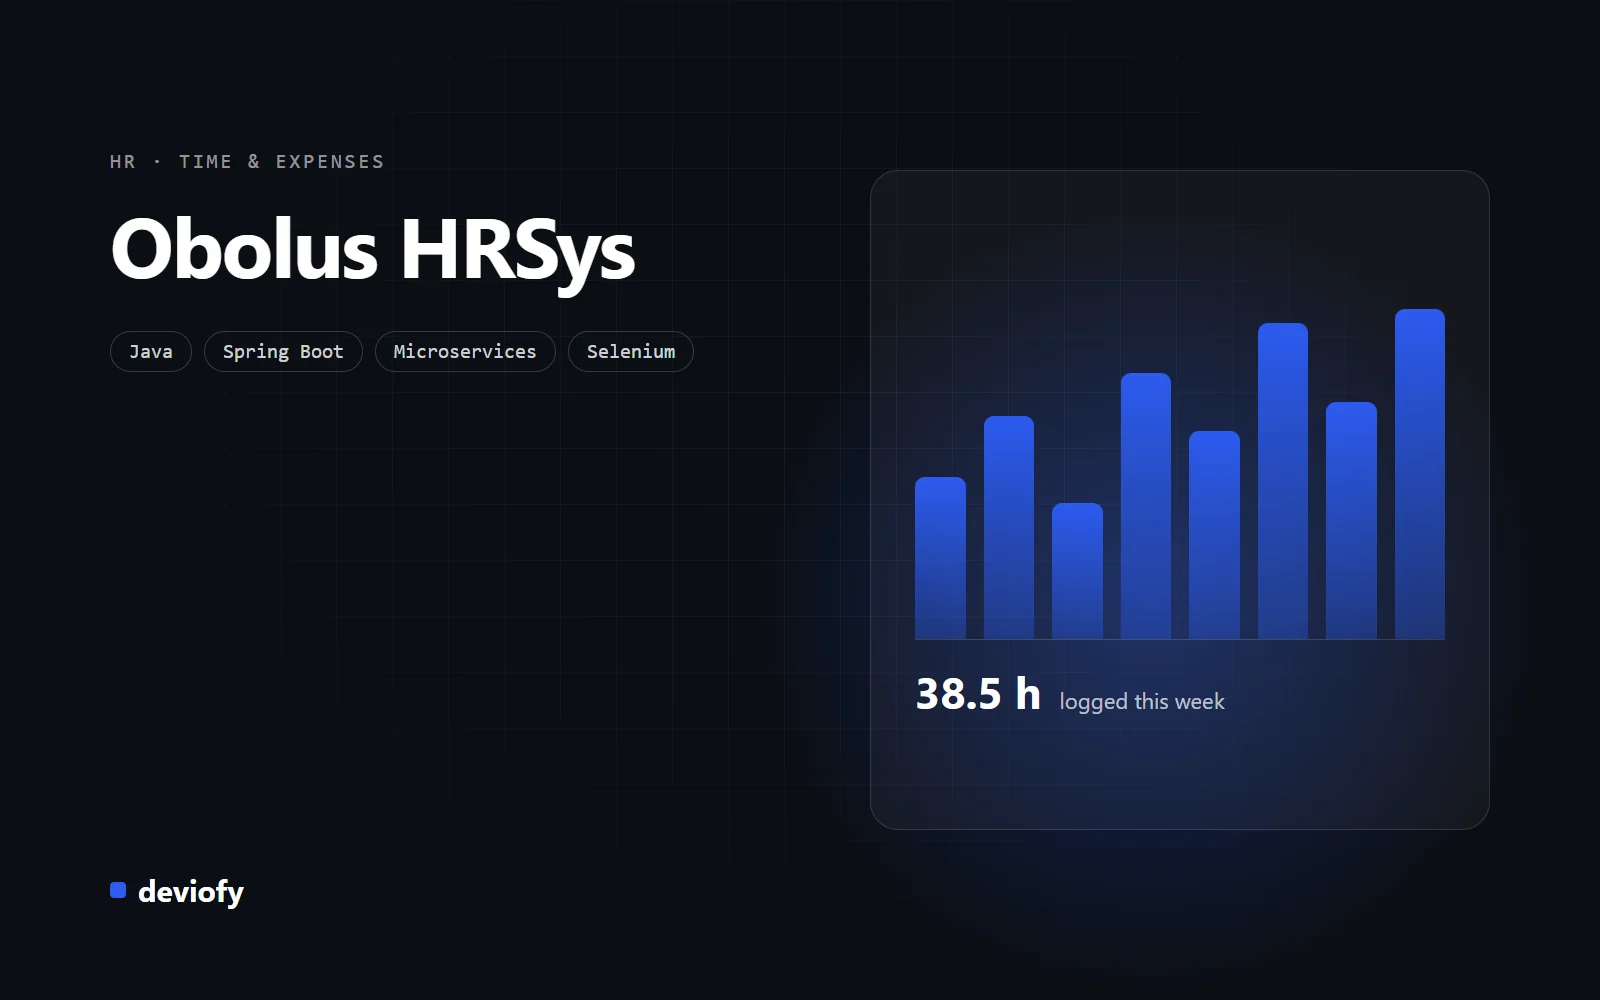Select the Selenium tag pill
This screenshot has width=1600, height=1000.
631,352
